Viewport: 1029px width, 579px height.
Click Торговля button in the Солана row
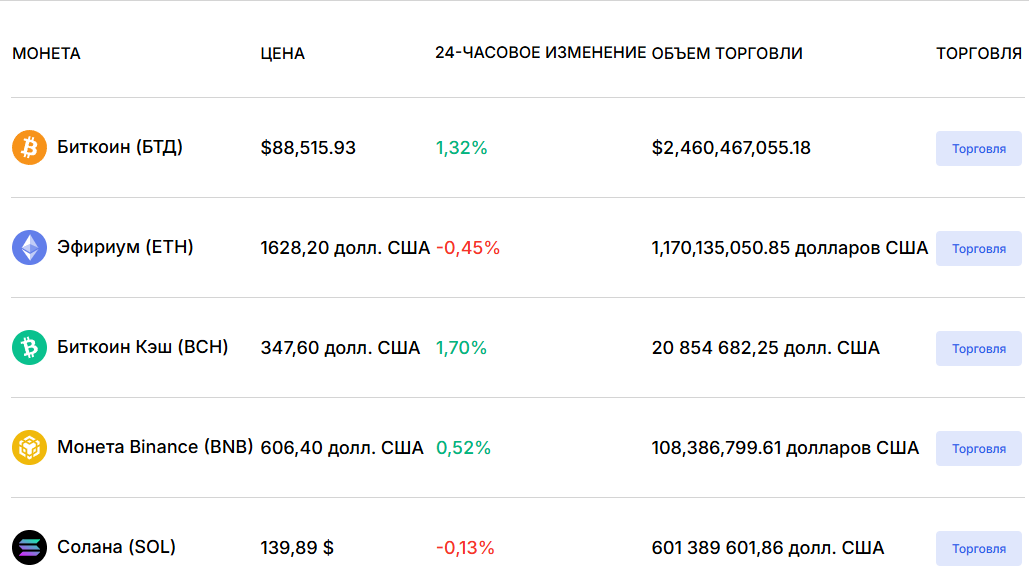[978, 548]
